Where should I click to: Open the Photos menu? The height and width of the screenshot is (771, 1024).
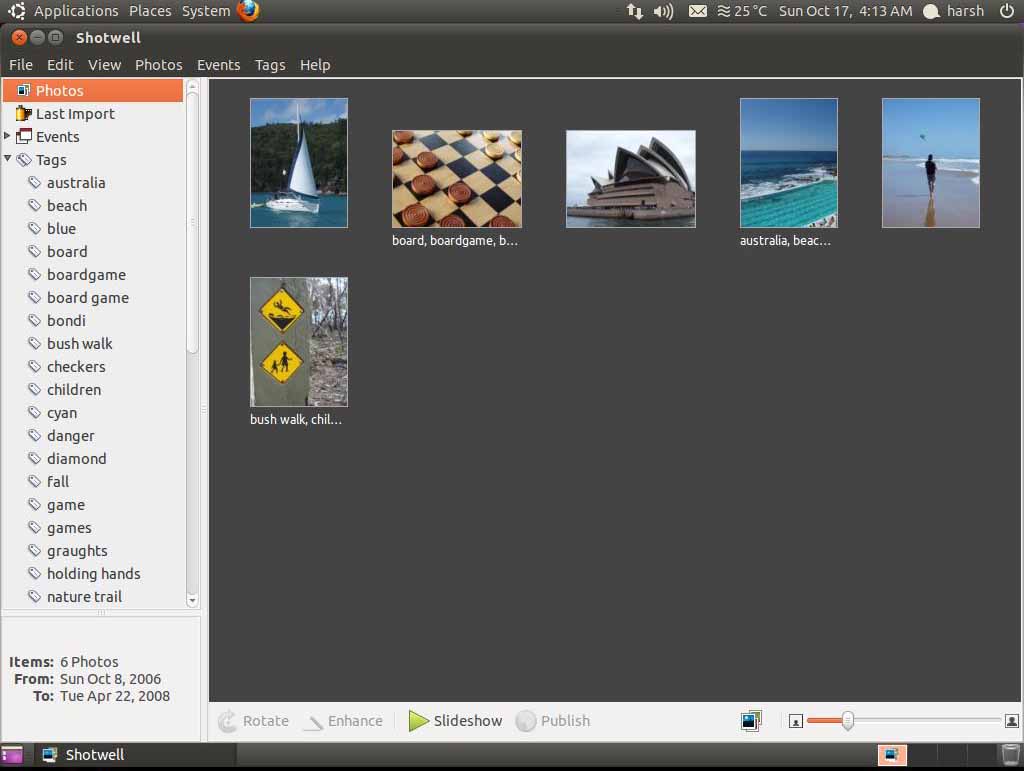pos(158,65)
